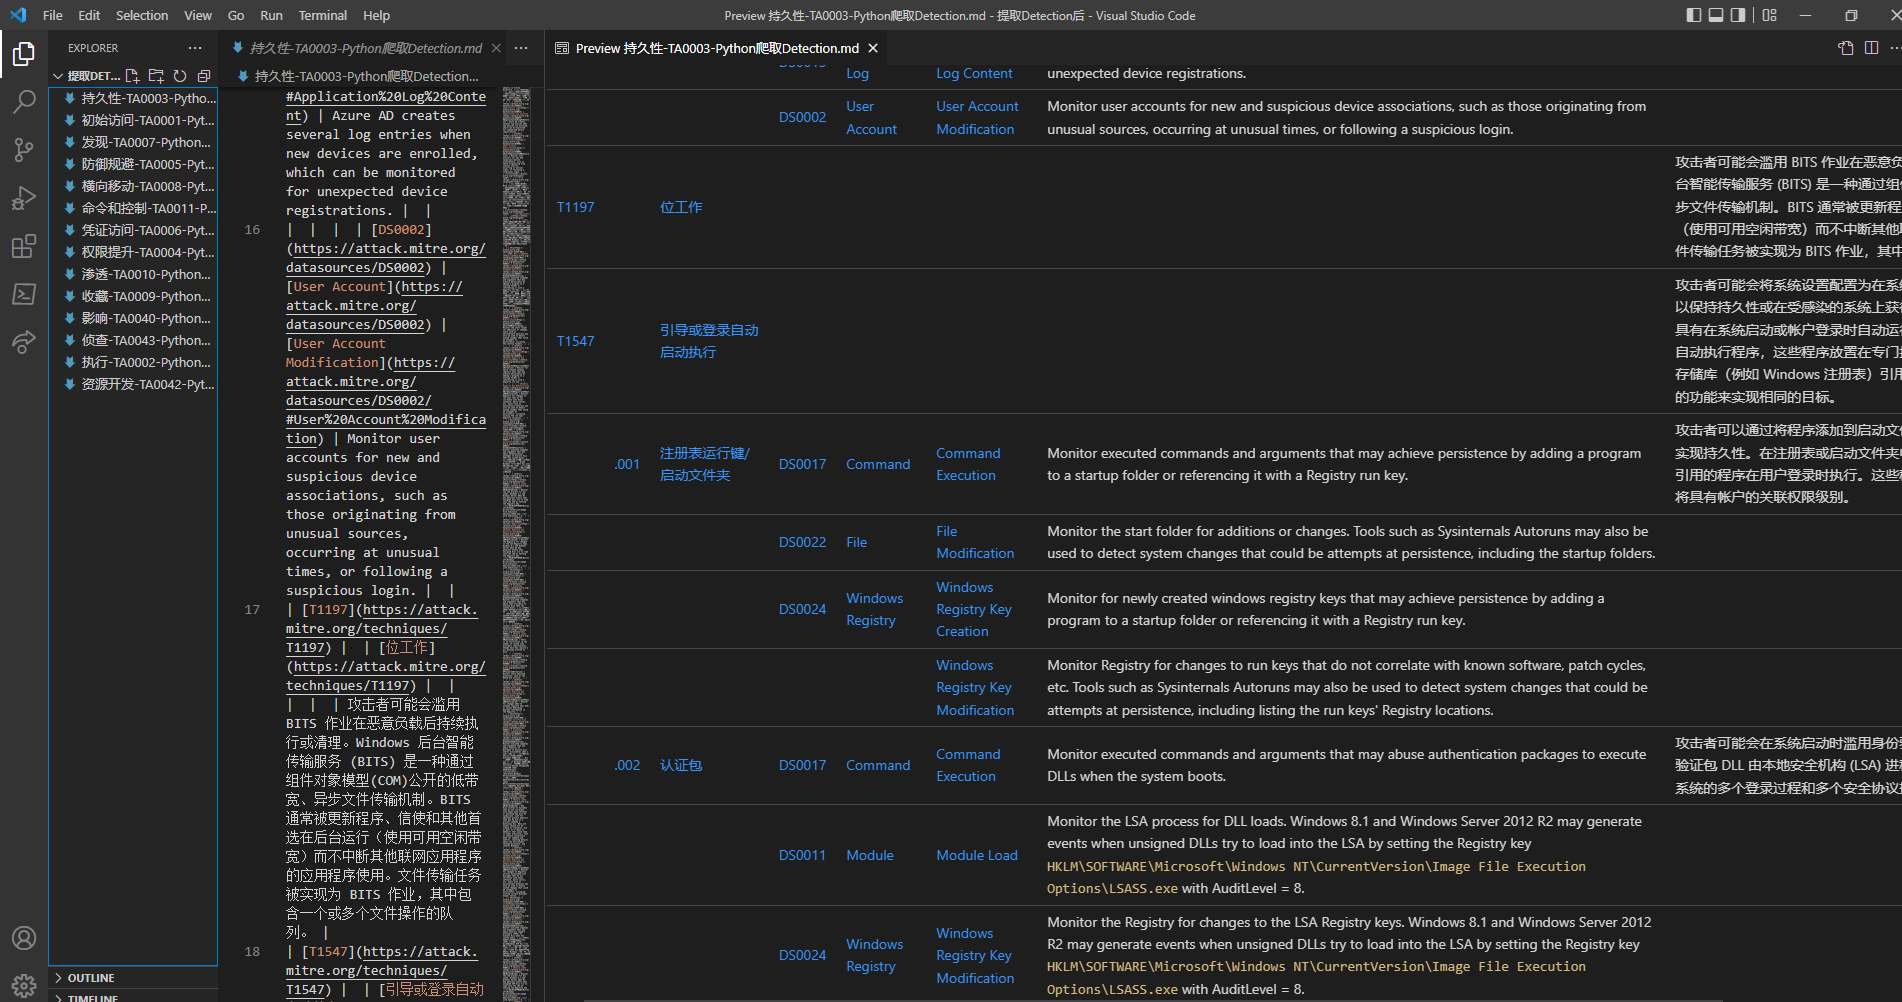This screenshot has width=1902, height=1002.
Task: Open the share arrow icon in activity bar
Action: tap(24, 342)
